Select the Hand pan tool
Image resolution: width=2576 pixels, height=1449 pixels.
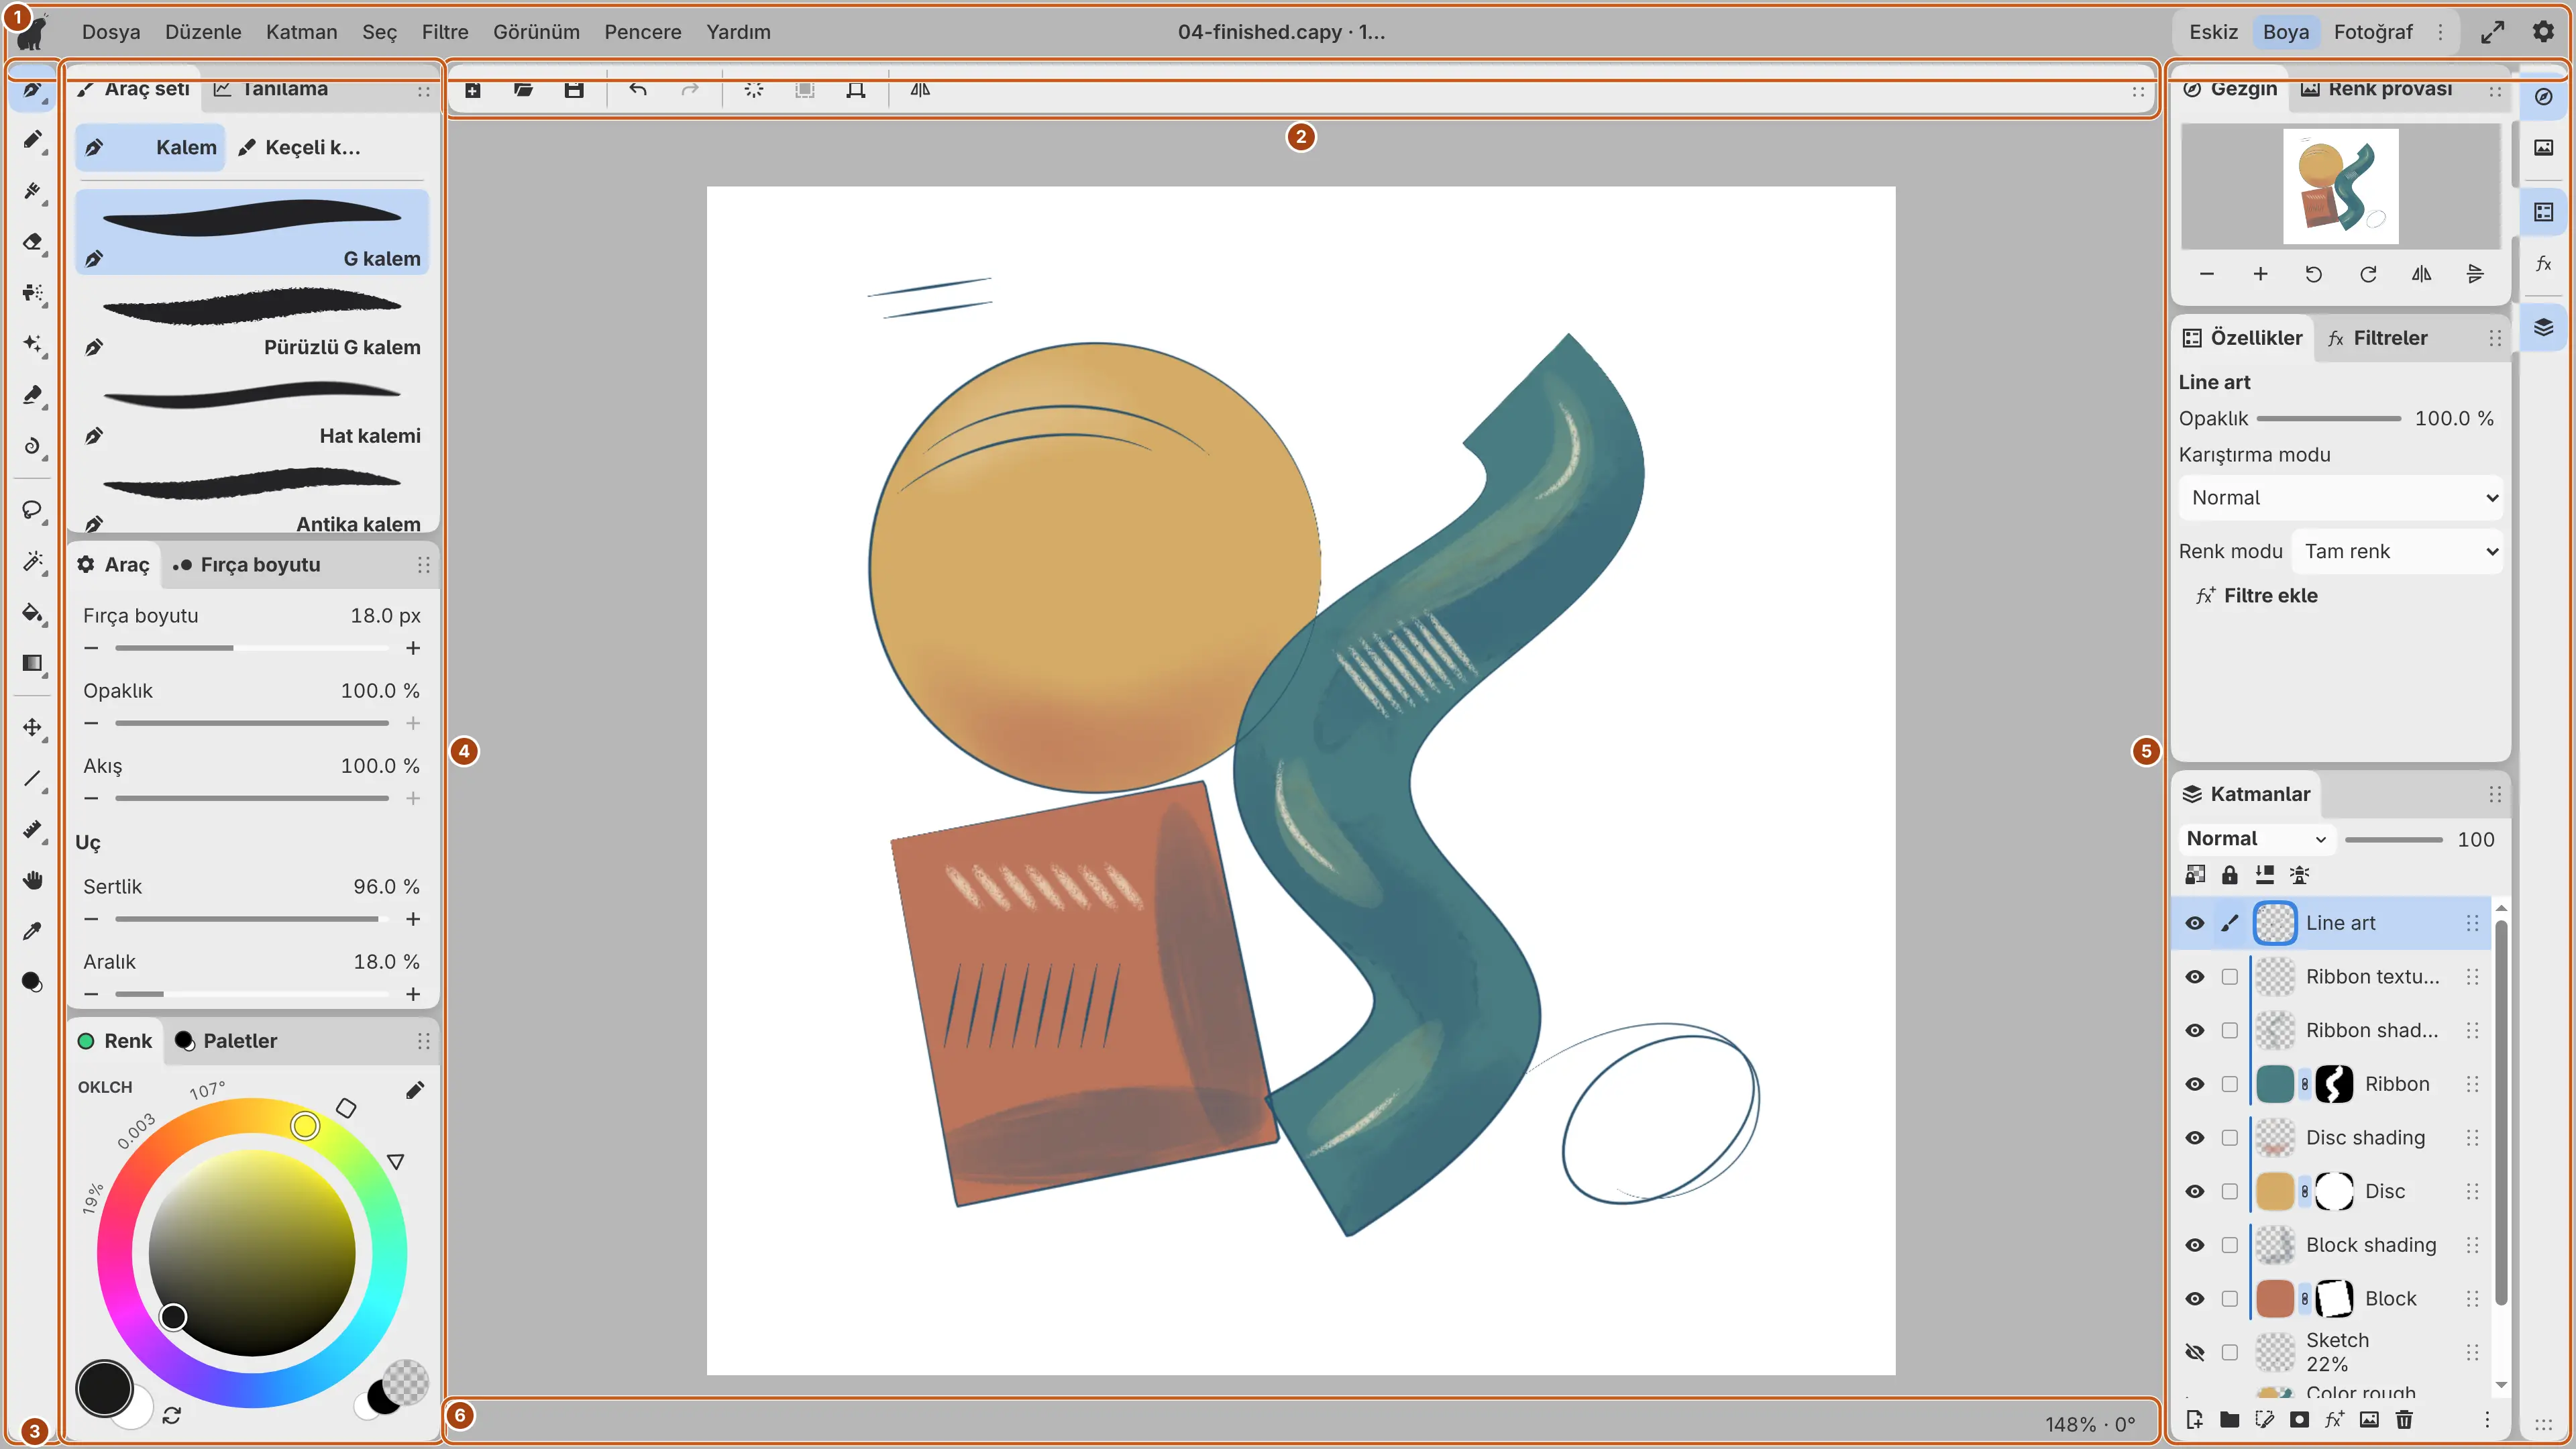coord(33,880)
